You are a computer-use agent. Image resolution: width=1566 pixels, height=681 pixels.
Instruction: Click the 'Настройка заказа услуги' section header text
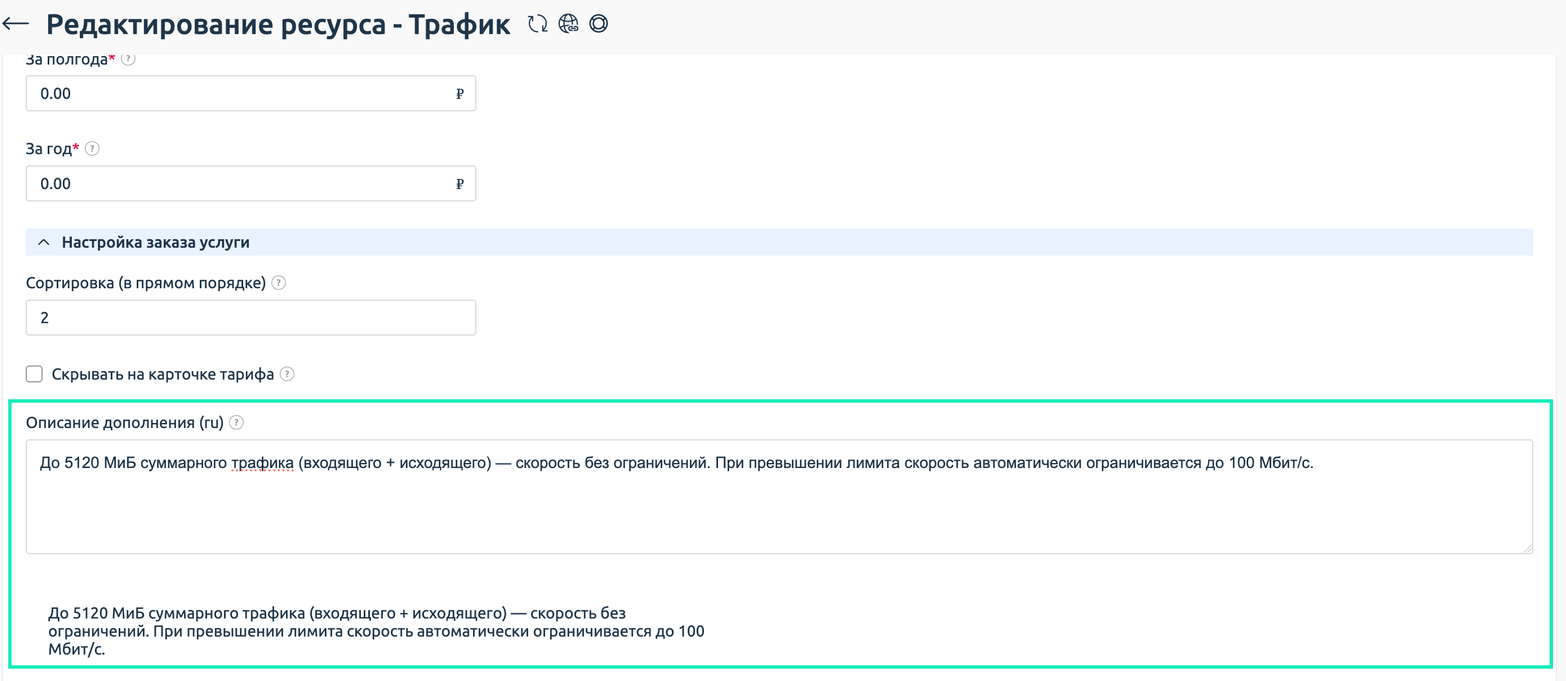155,242
